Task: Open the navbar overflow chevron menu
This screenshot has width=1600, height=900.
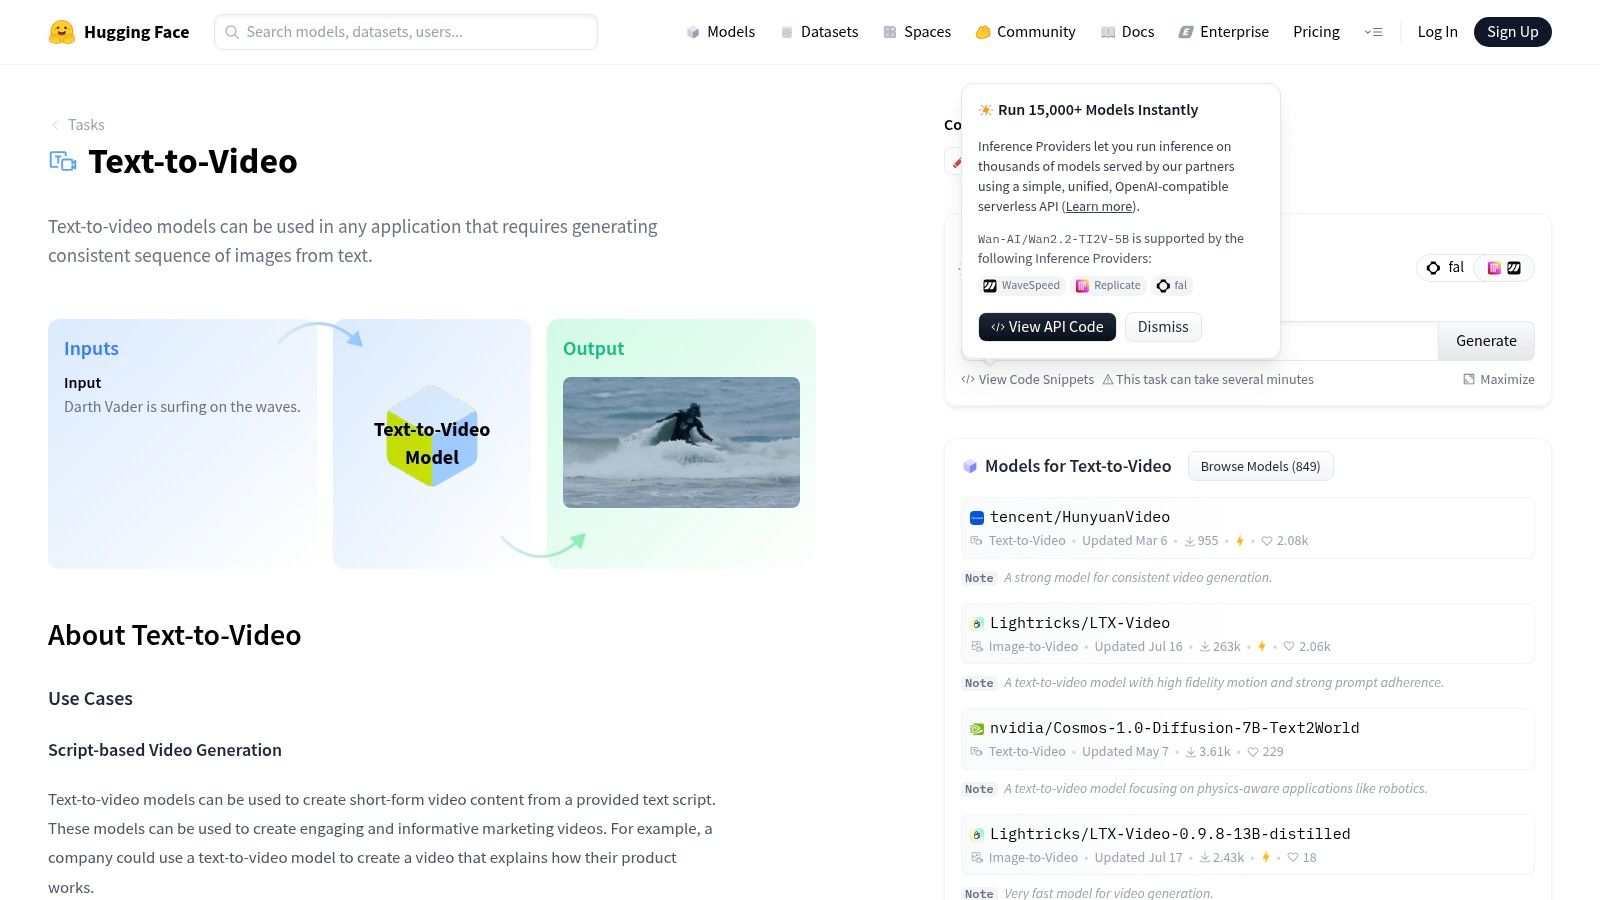Action: point(1374,31)
